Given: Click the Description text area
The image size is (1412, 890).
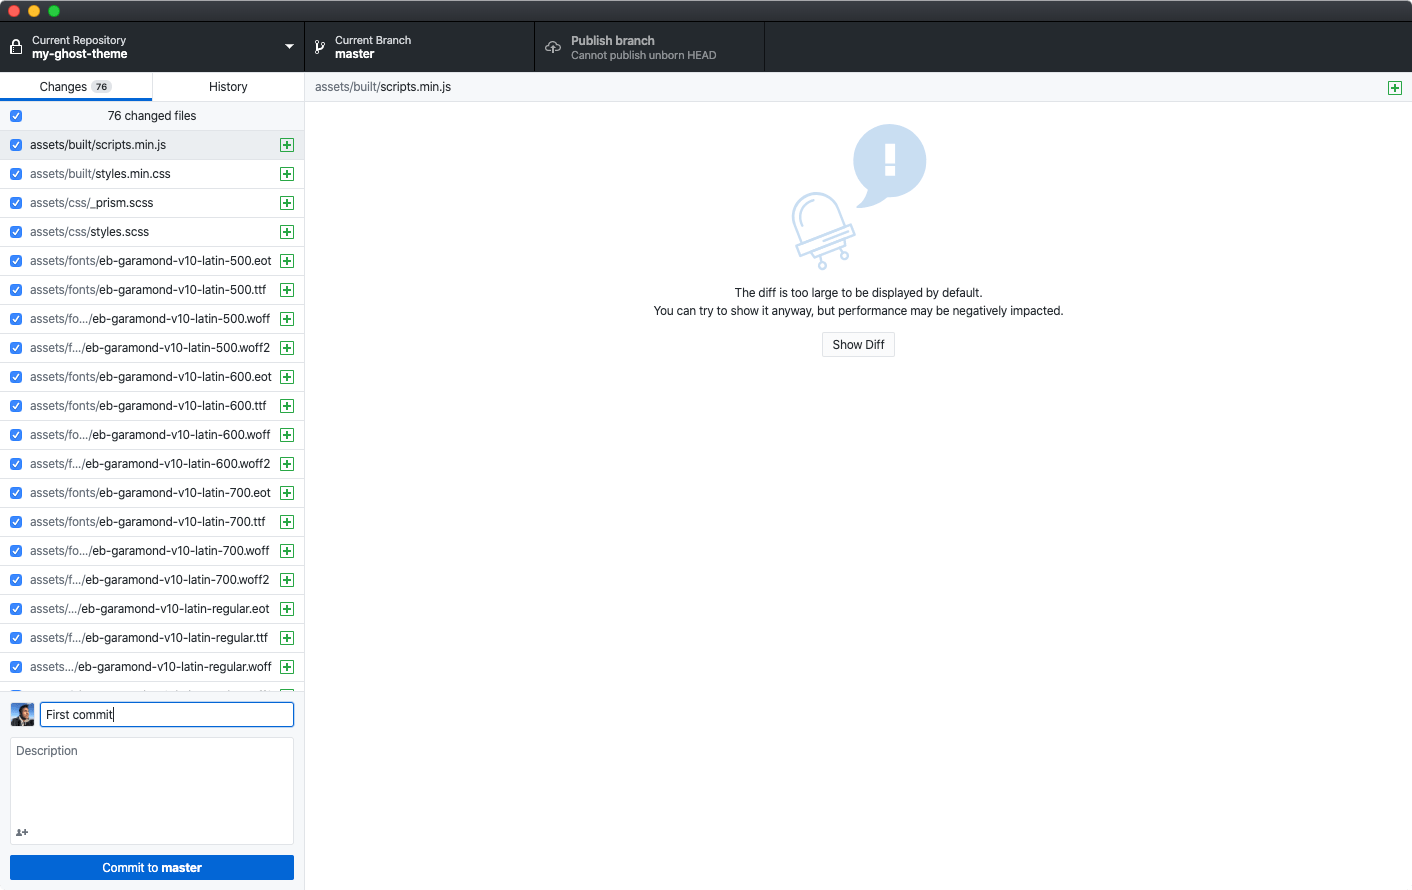Looking at the screenshot, I should [x=152, y=791].
